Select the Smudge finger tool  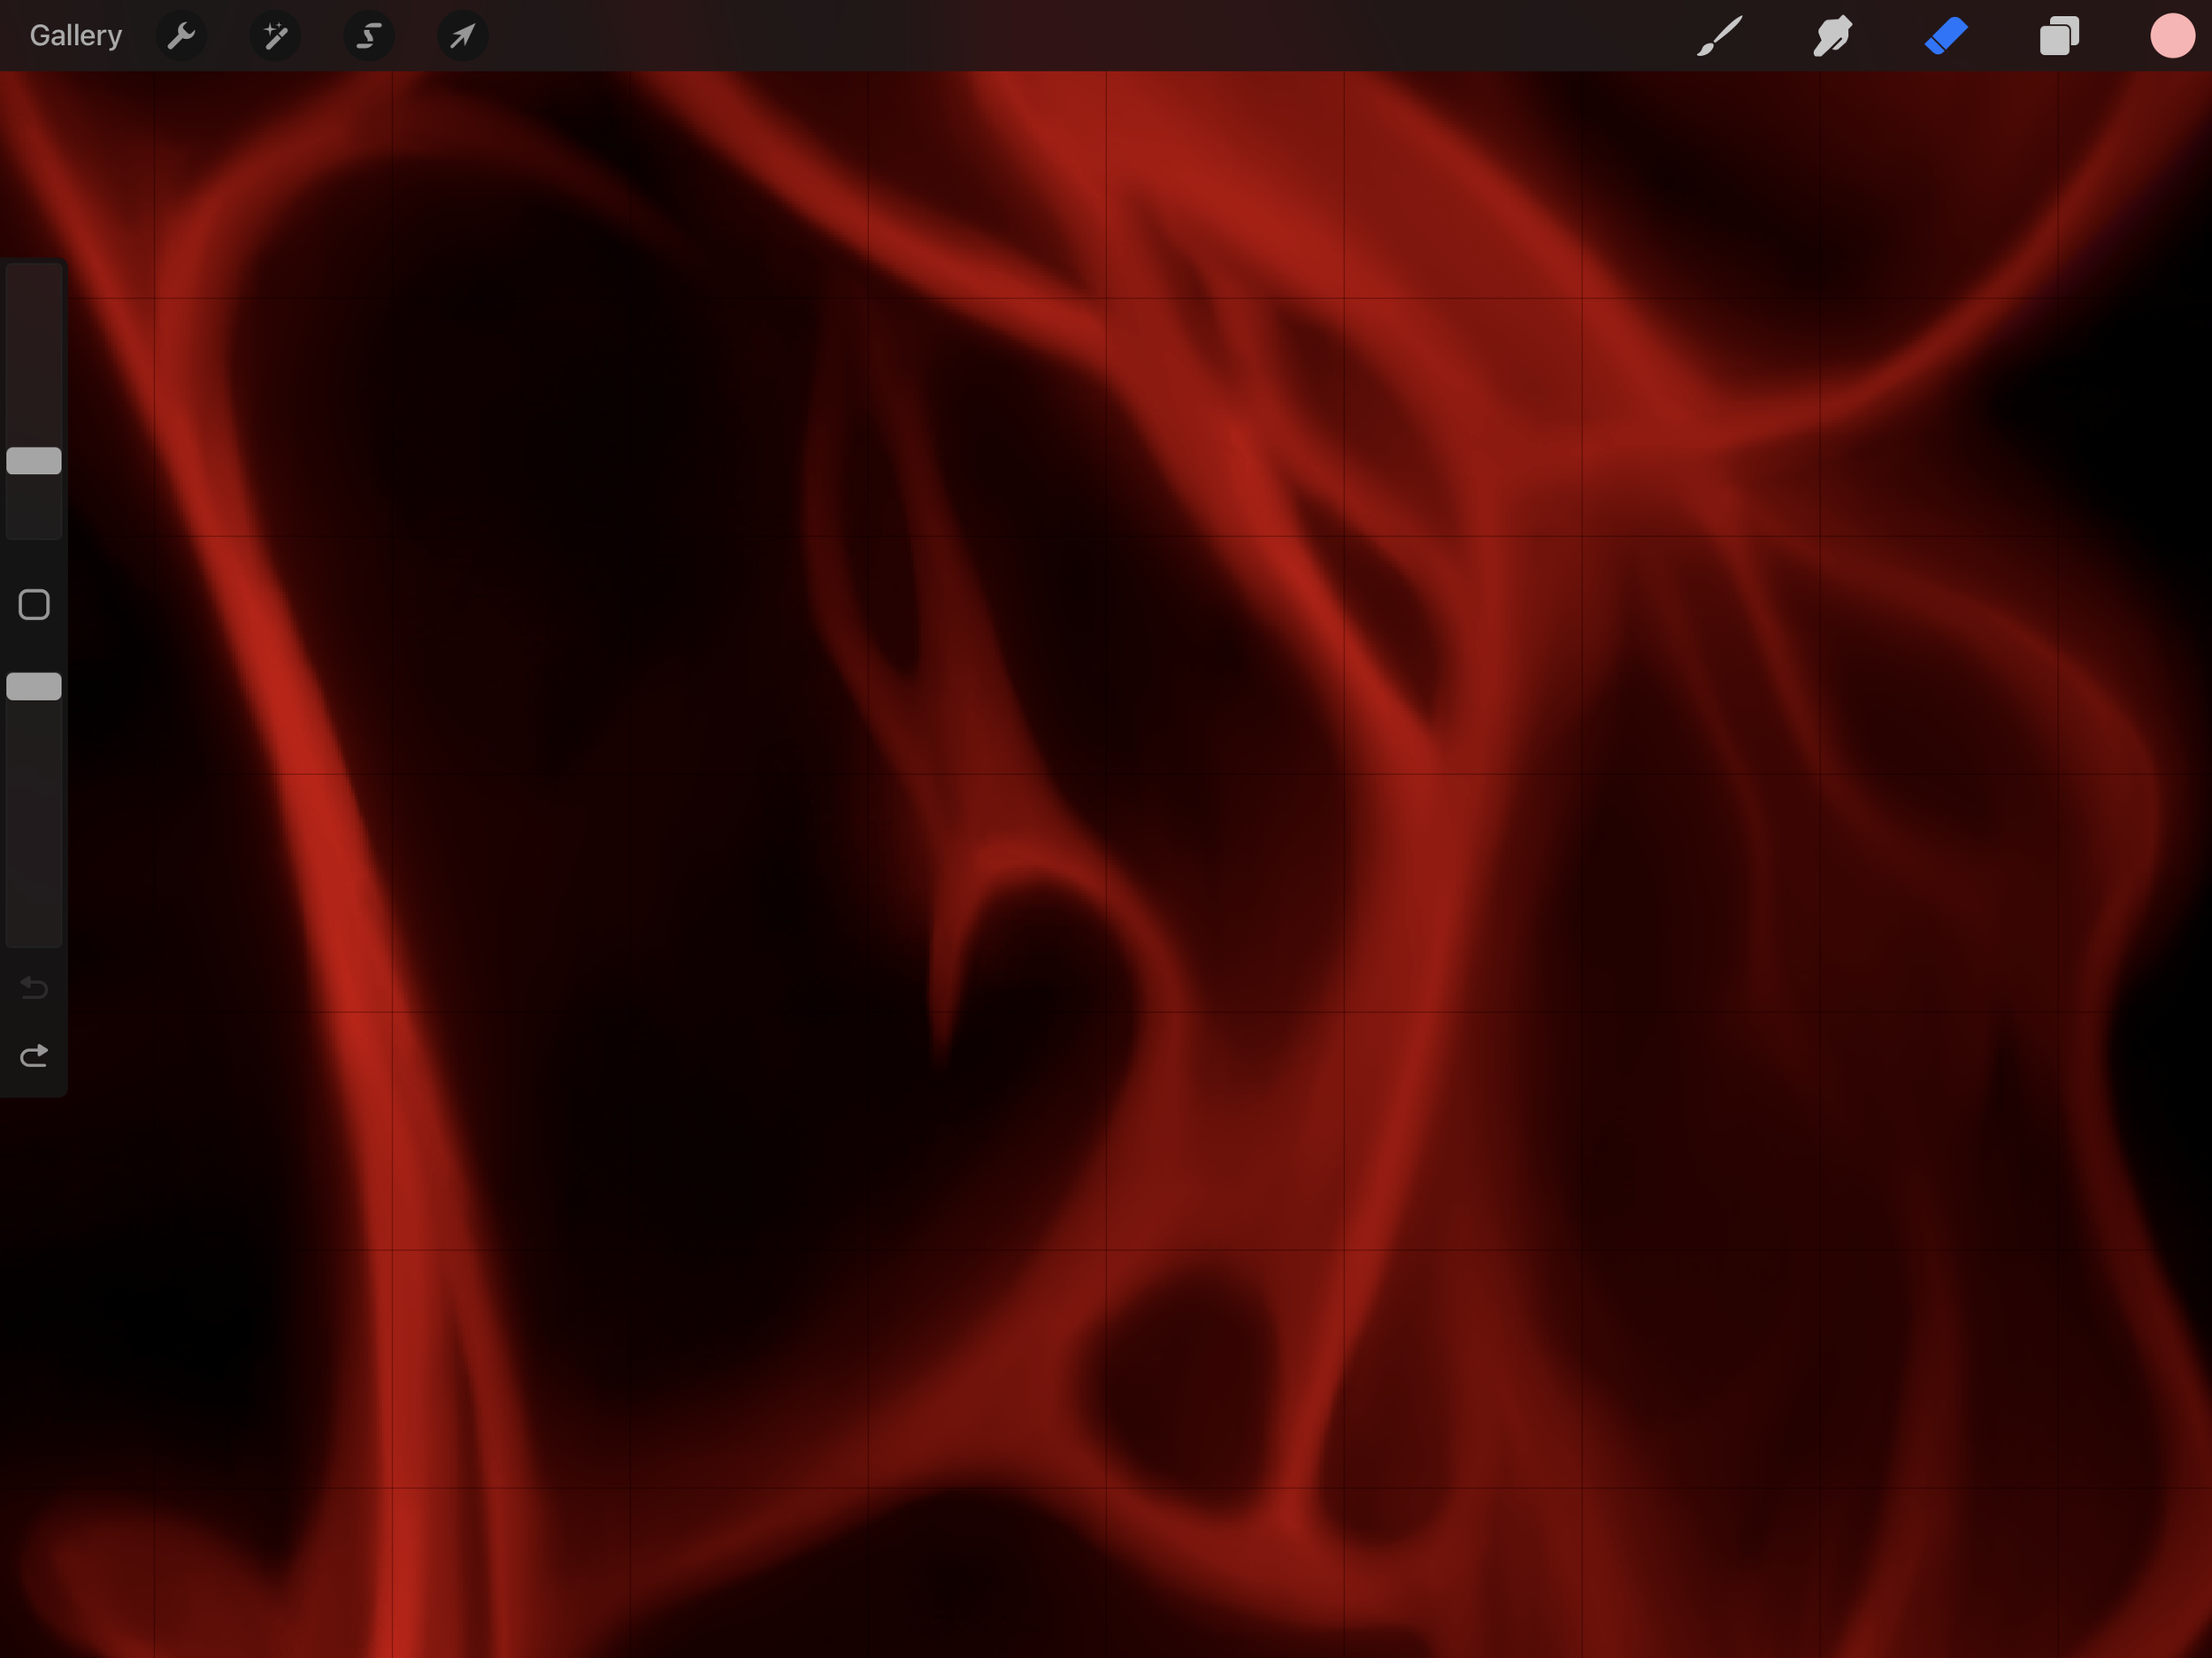coord(1832,36)
